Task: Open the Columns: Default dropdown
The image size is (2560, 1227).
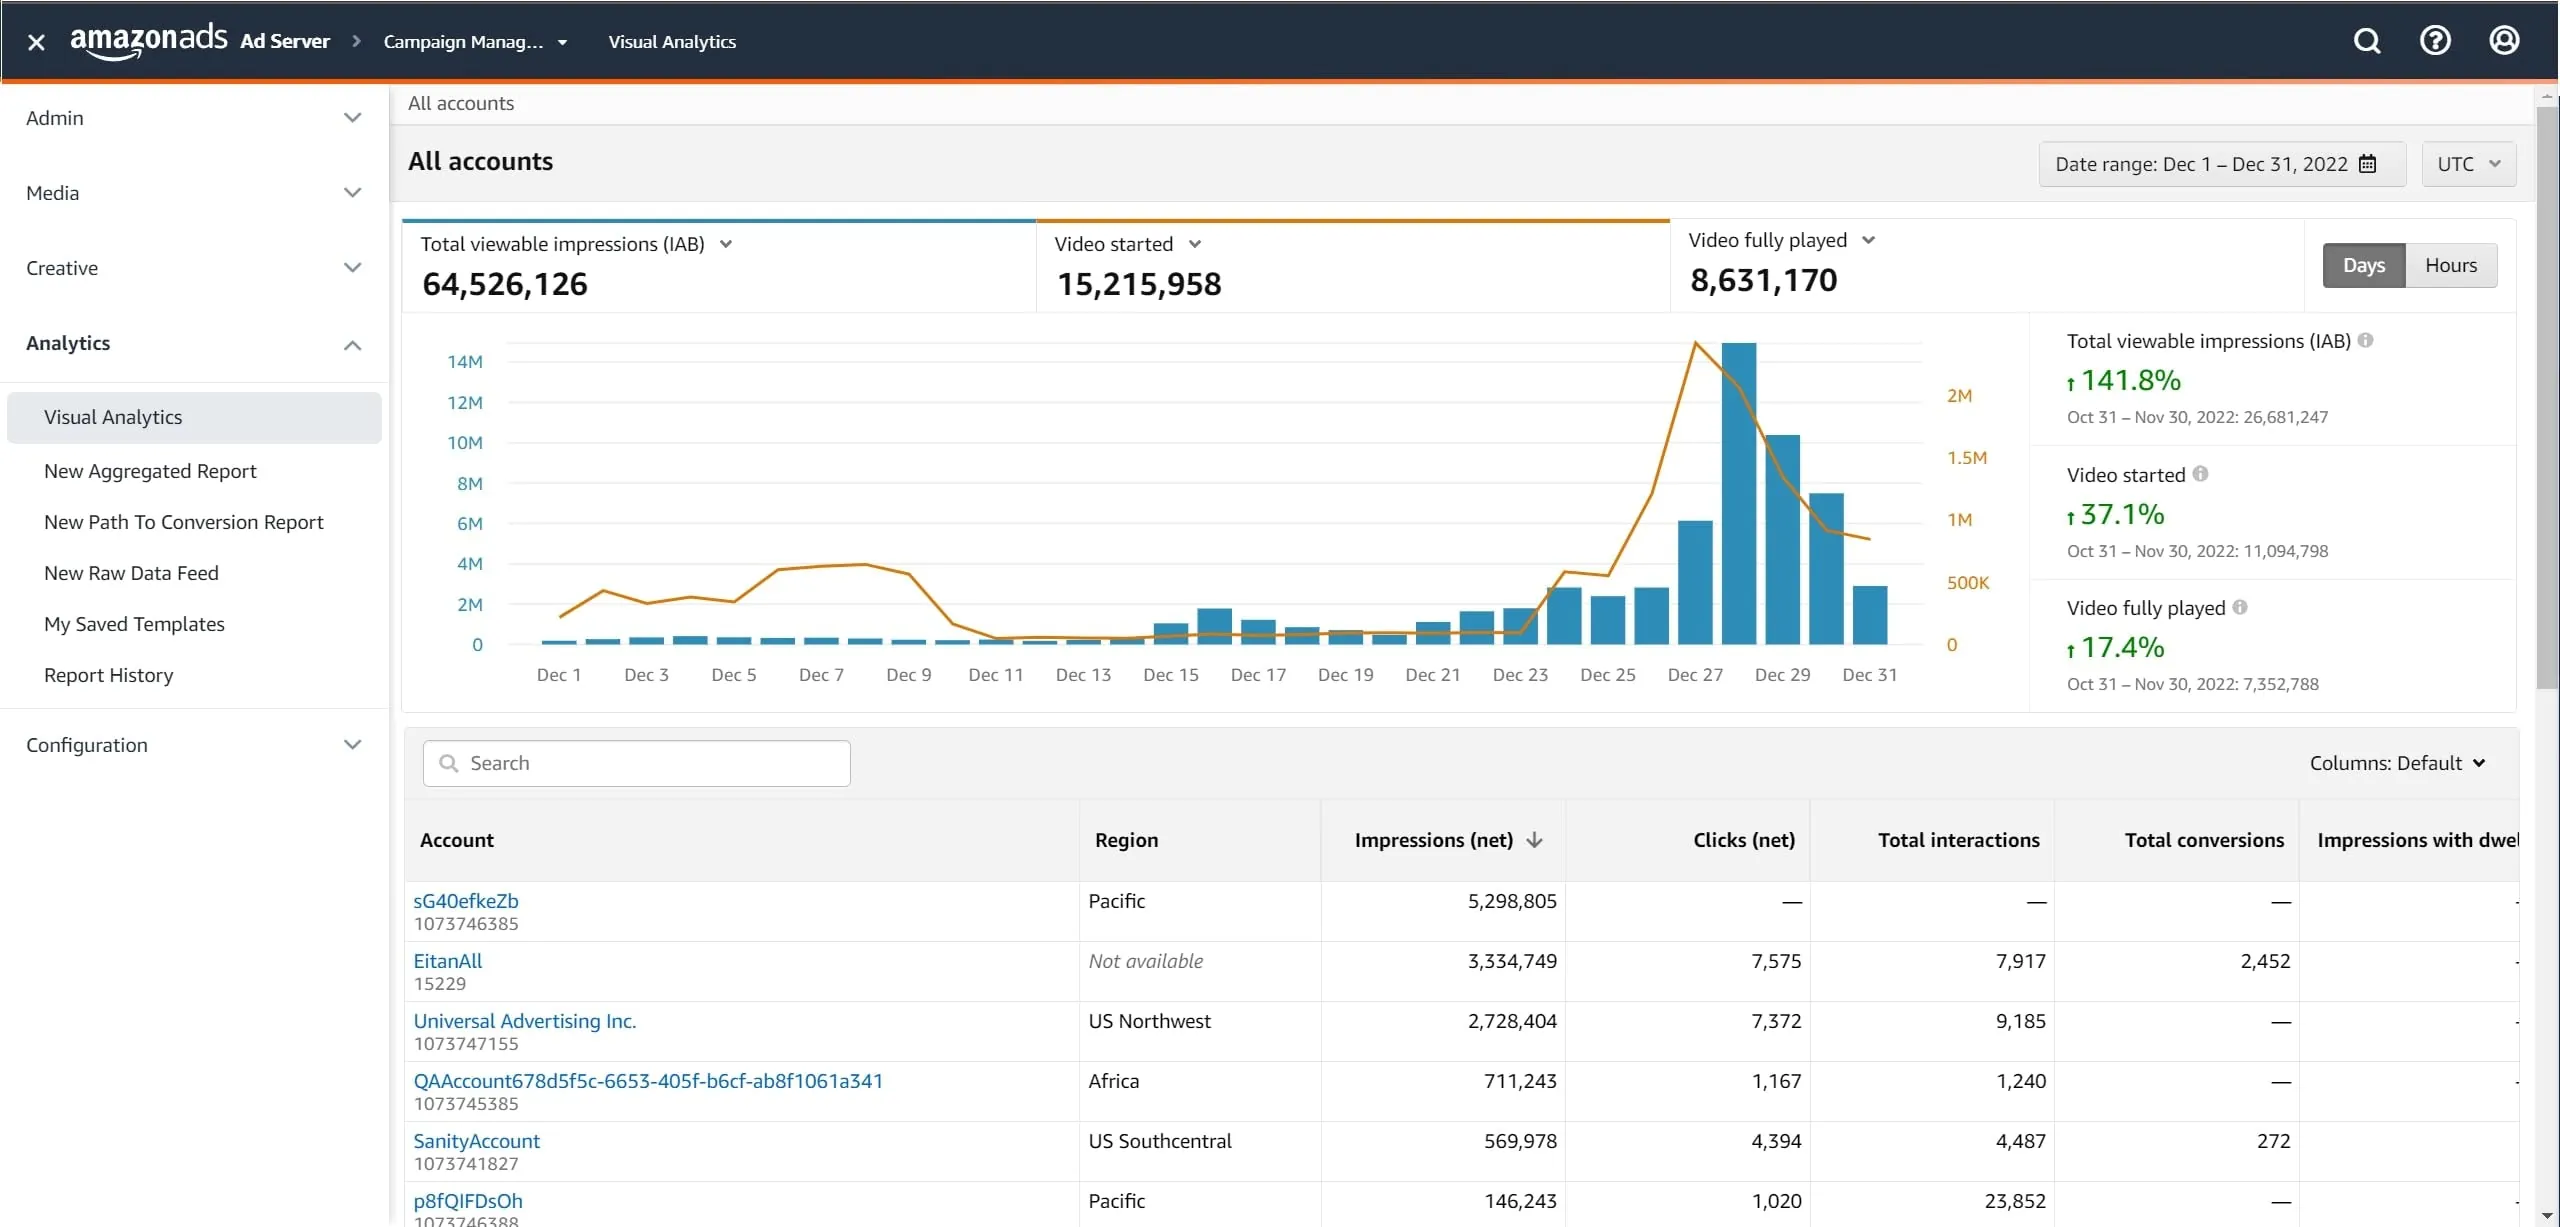Action: click(2397, 763)
